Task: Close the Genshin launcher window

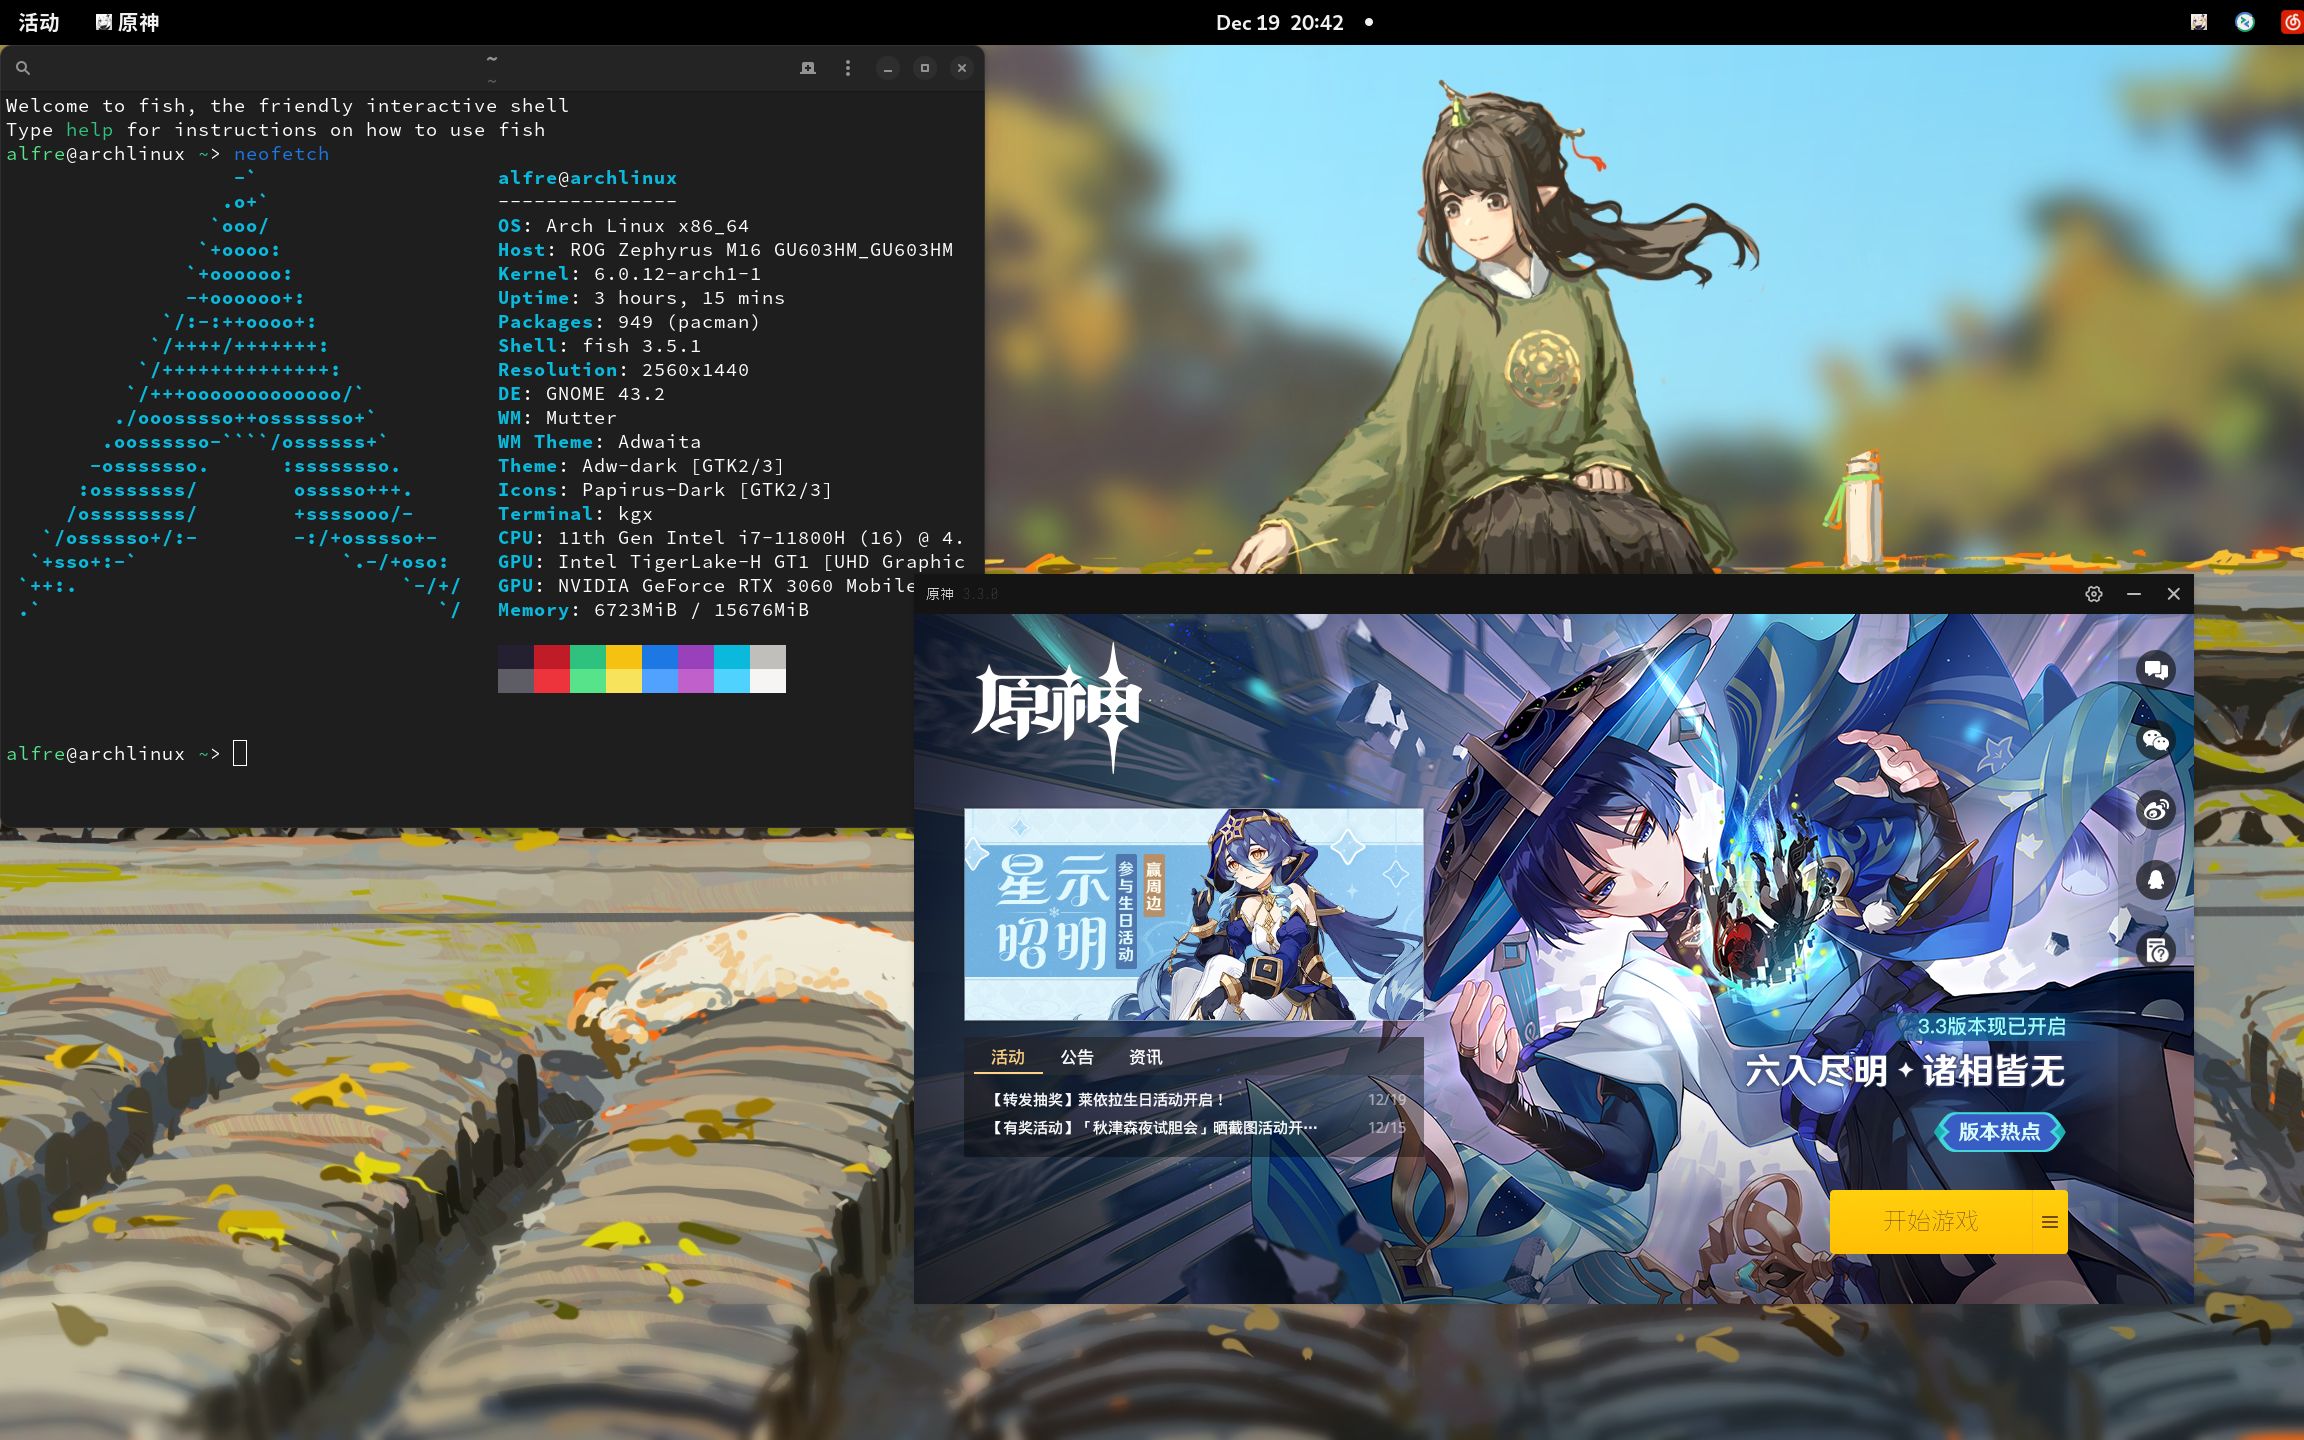Action: pos(2173,594)
